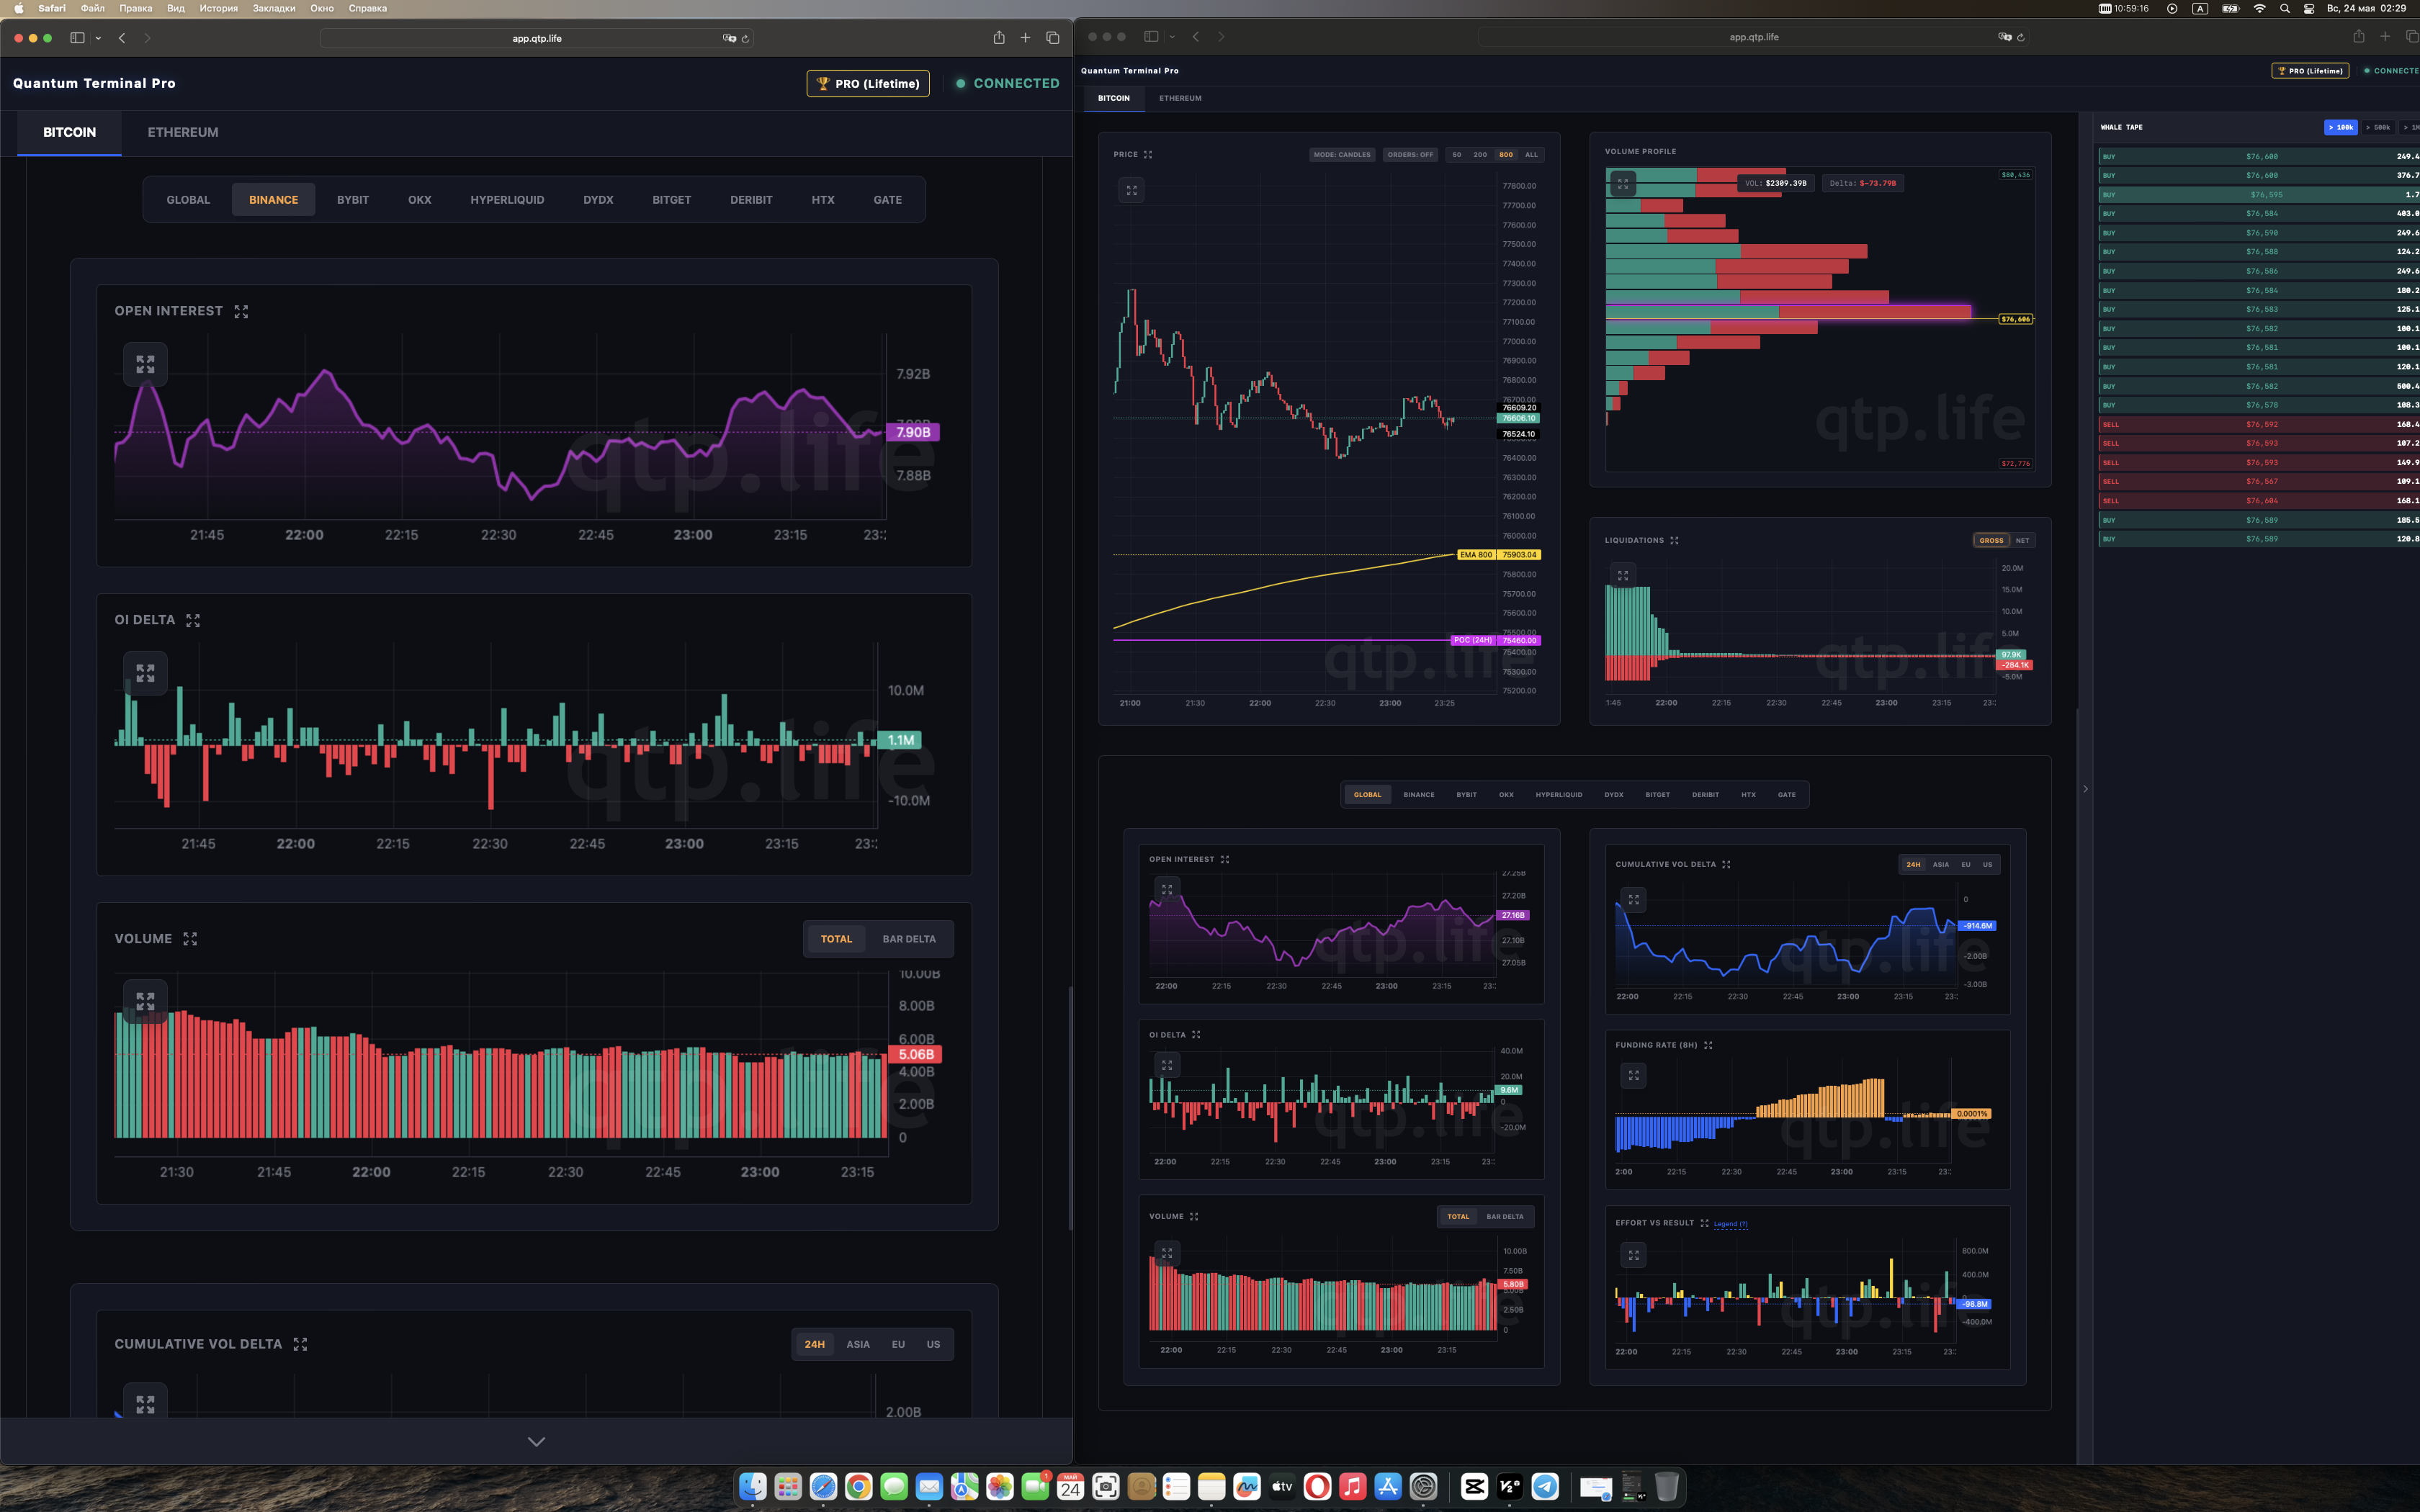Click expand icon beside OI DELTA in active window

tap(193, 621)
